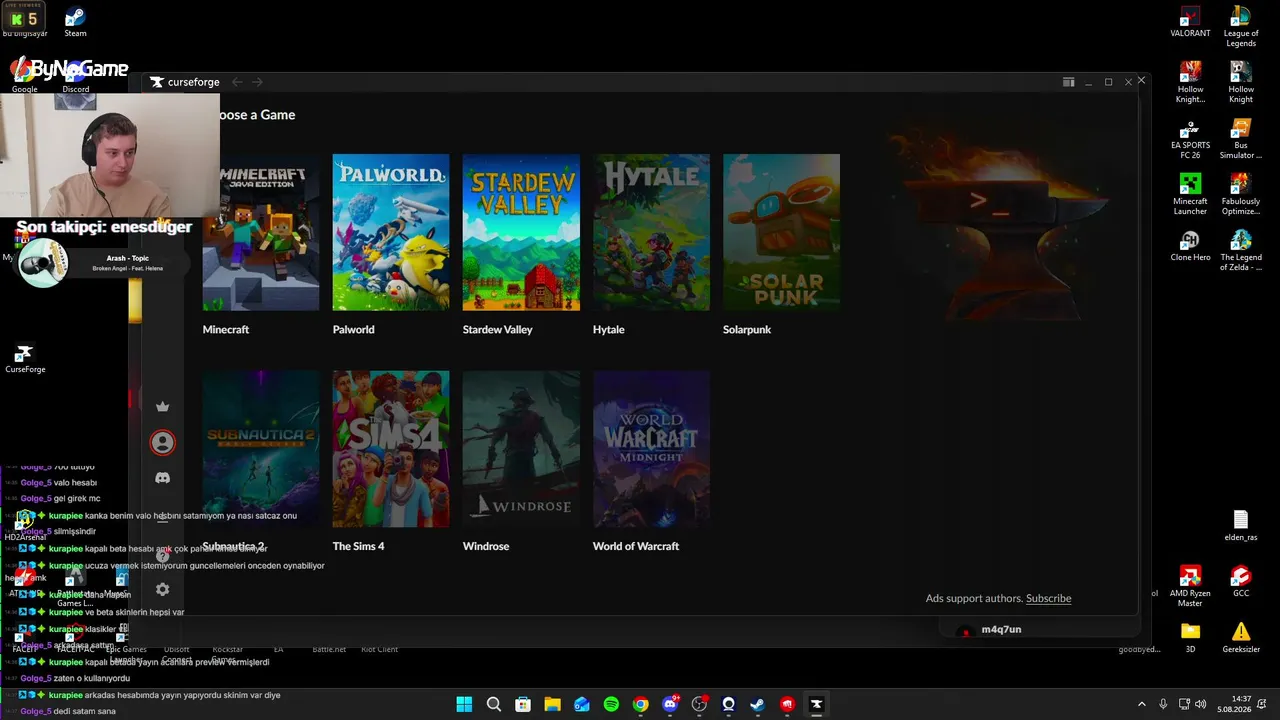Screen dimensions: 1280x720
Task: Select the VALORANT desktop shortcut
Action: click(1190, 22)
